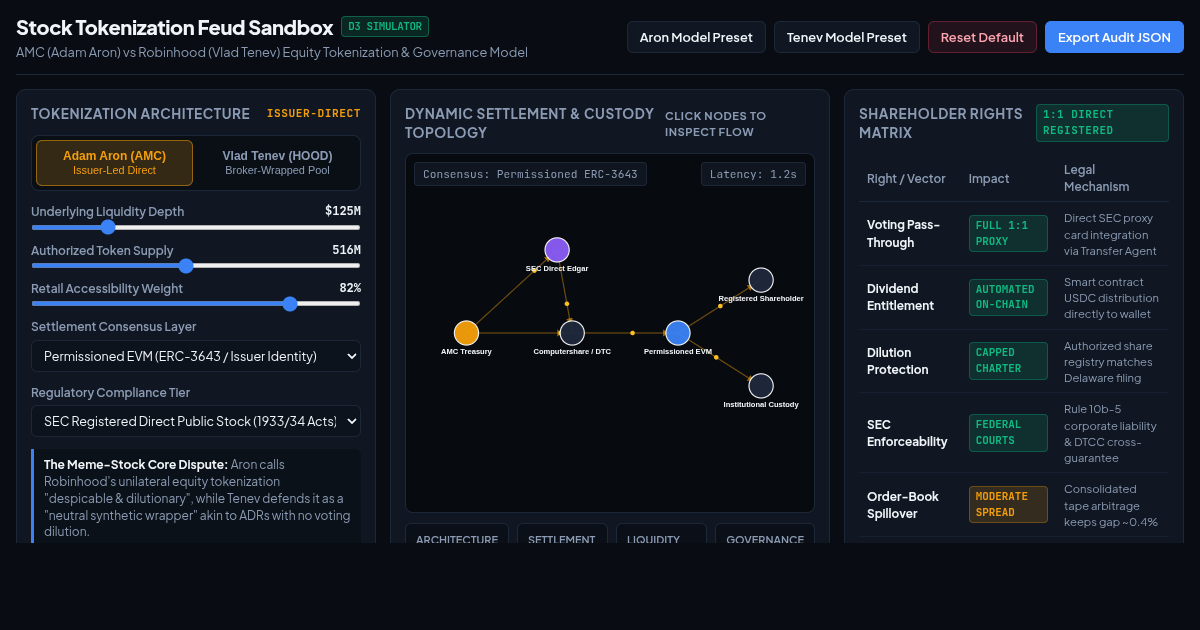1200x630 pixels.
Task: Choose Adam Aron (AMC) Issuer-Led Direct model
Action: pos(114,163)
